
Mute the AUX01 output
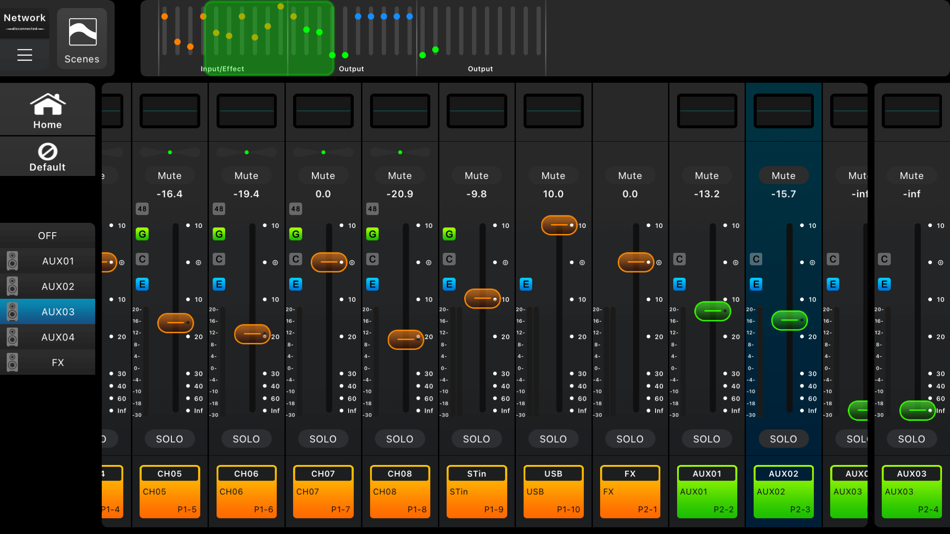pyautogui.click(x=707, y=176)
